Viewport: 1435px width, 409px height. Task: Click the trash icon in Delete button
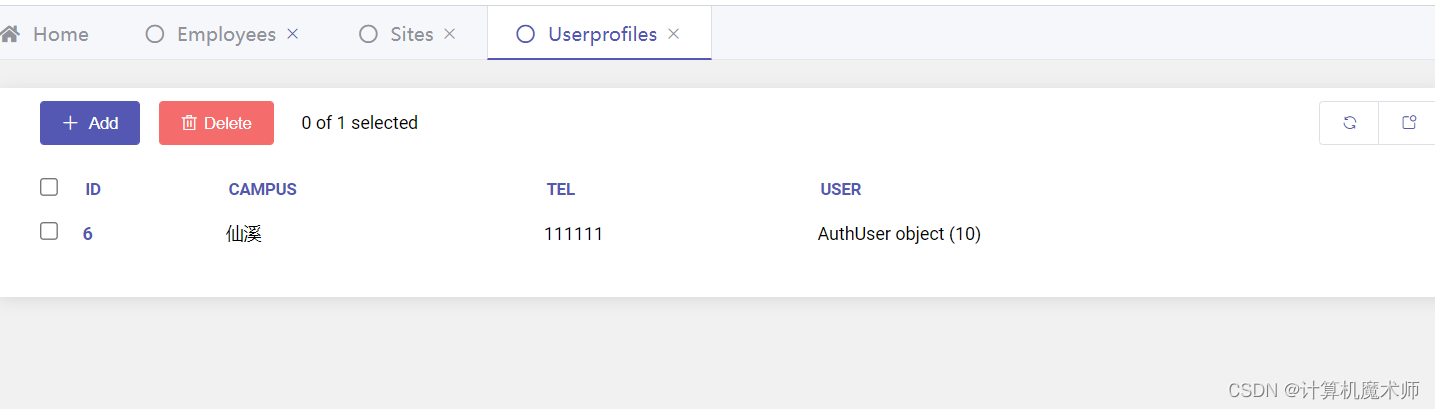[189, 123]
